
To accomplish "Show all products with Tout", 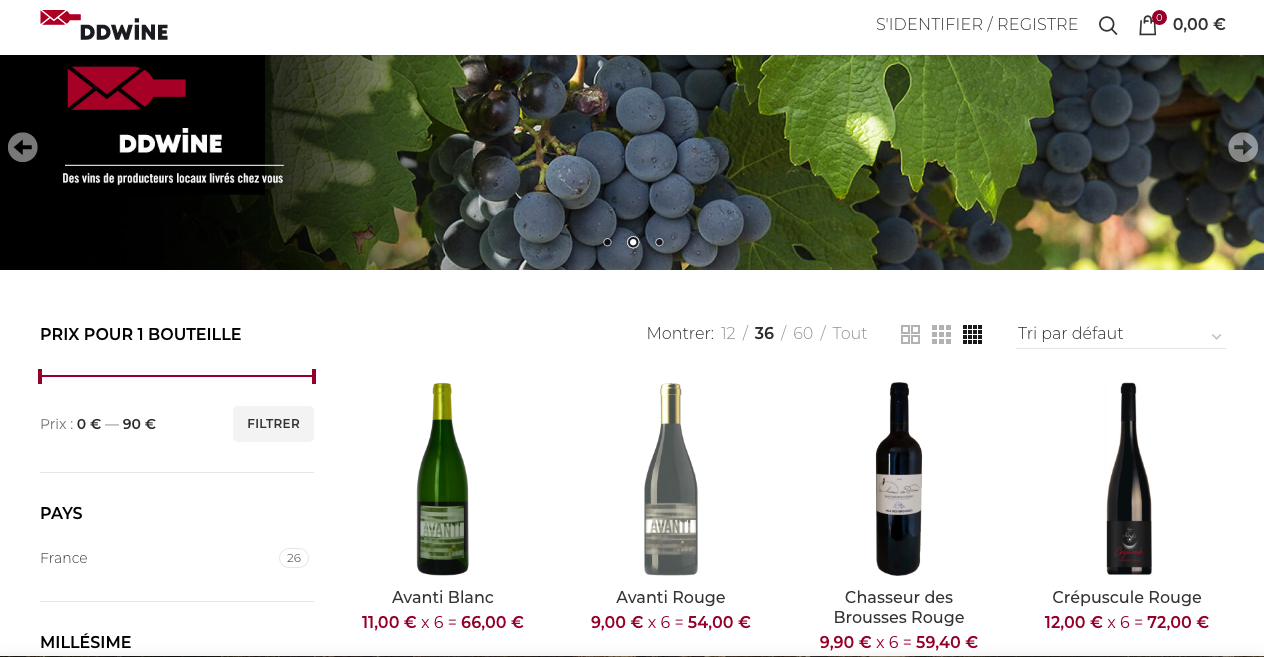I will tap(850, 333).
